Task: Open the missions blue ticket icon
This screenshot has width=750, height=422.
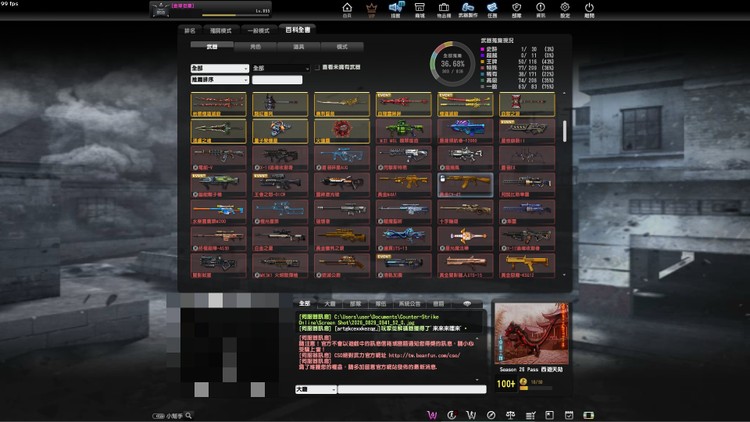Action: 492,7
